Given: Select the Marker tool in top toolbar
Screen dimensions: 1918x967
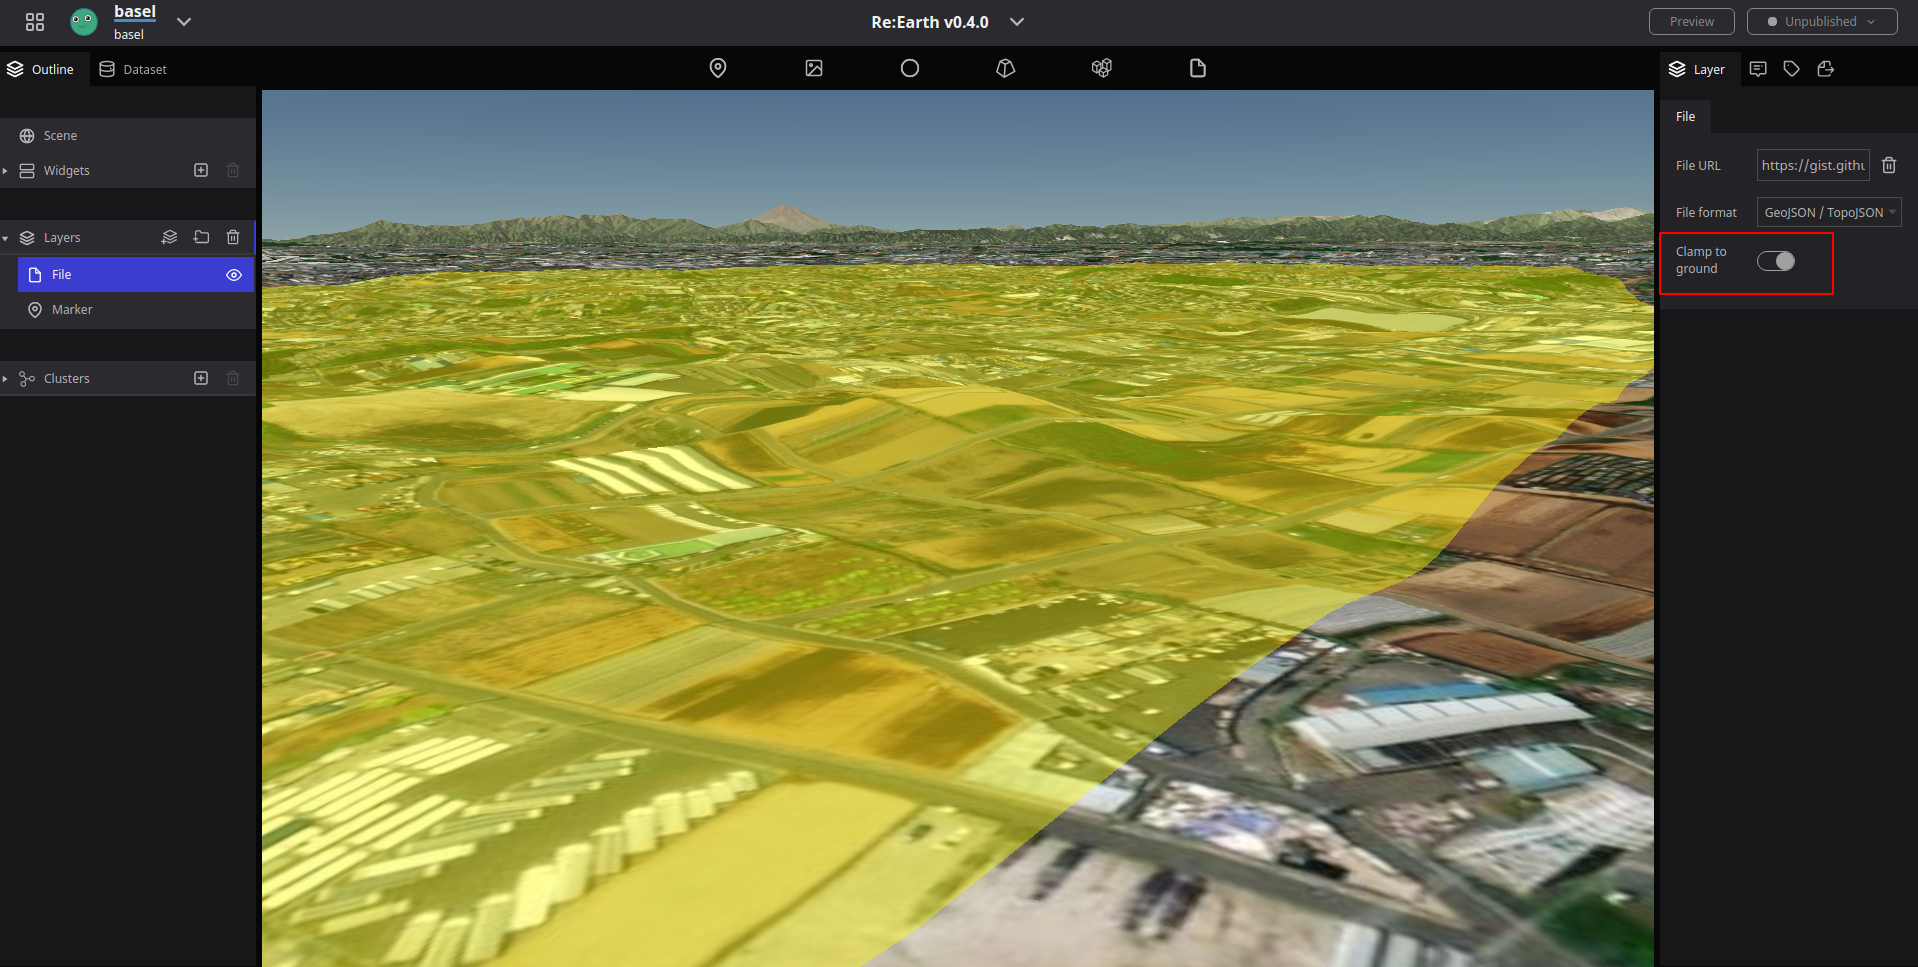Looking at the screenshot, I should pos(718,68).
